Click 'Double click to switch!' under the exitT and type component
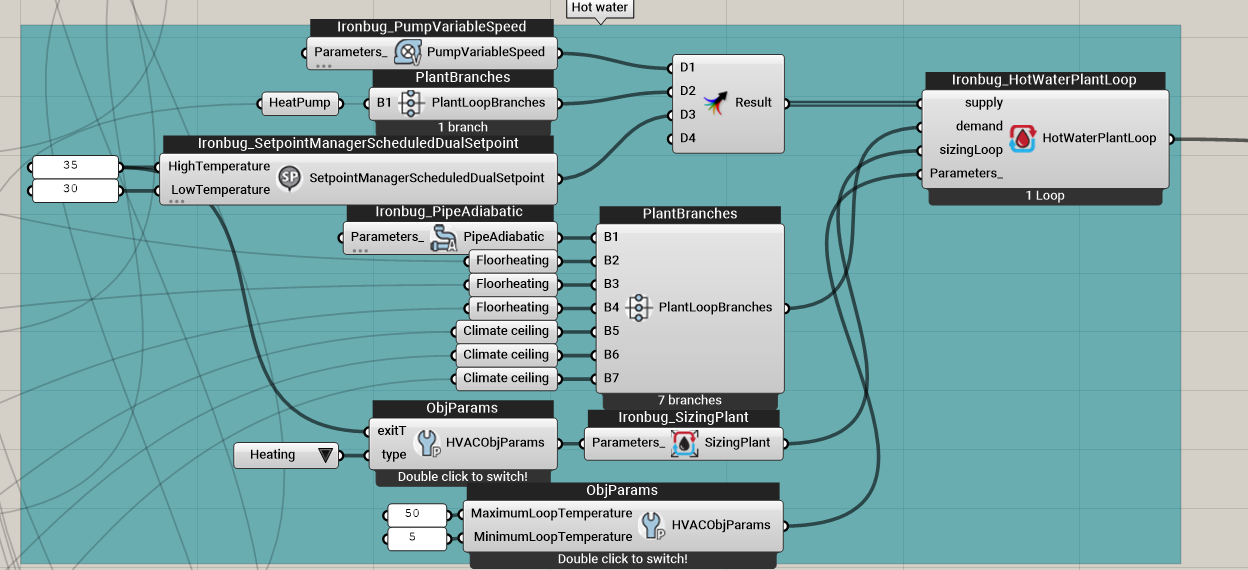This screenshot has width=1248, height=570. tap(463, 477)
